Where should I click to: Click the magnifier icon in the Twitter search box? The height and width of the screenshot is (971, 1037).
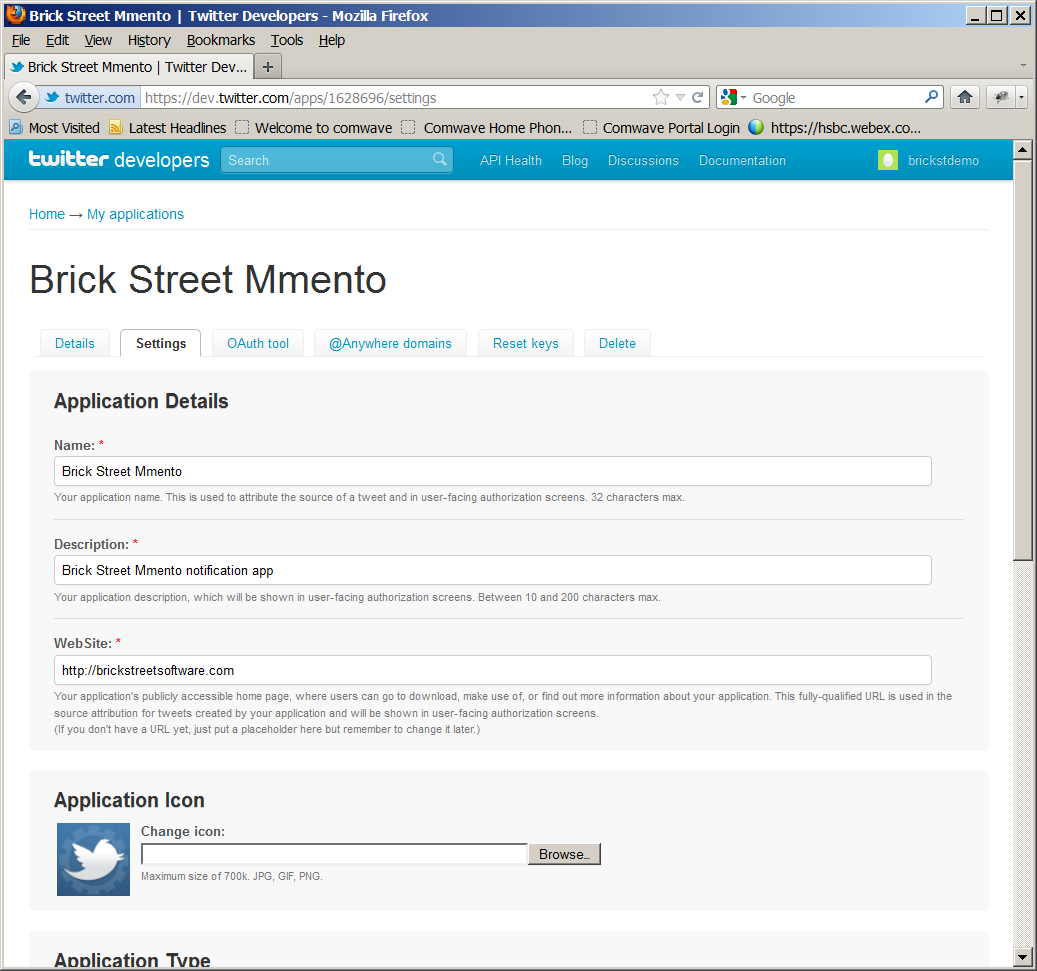tap(440, 160)
